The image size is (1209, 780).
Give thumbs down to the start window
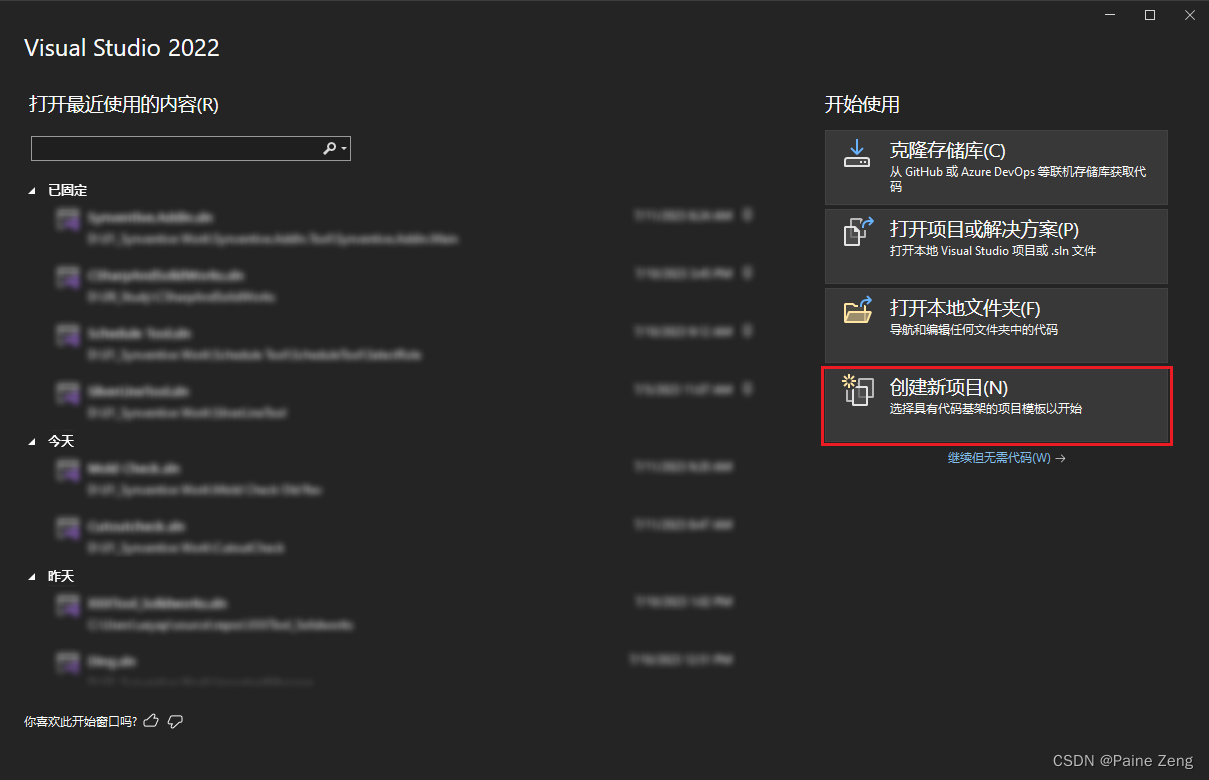tap(175, 721)
